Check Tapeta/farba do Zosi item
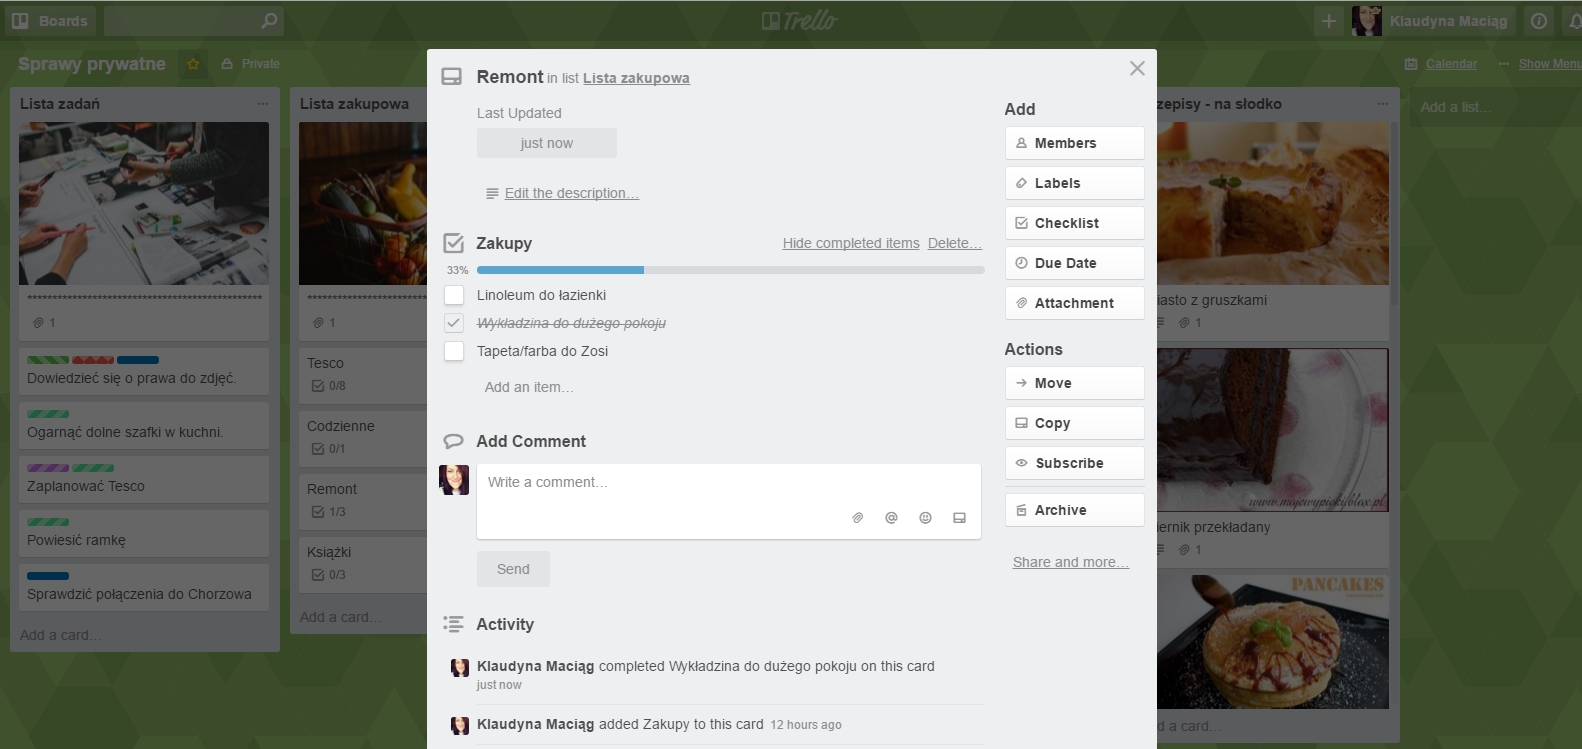1582x749 pixels. [454, 351]
